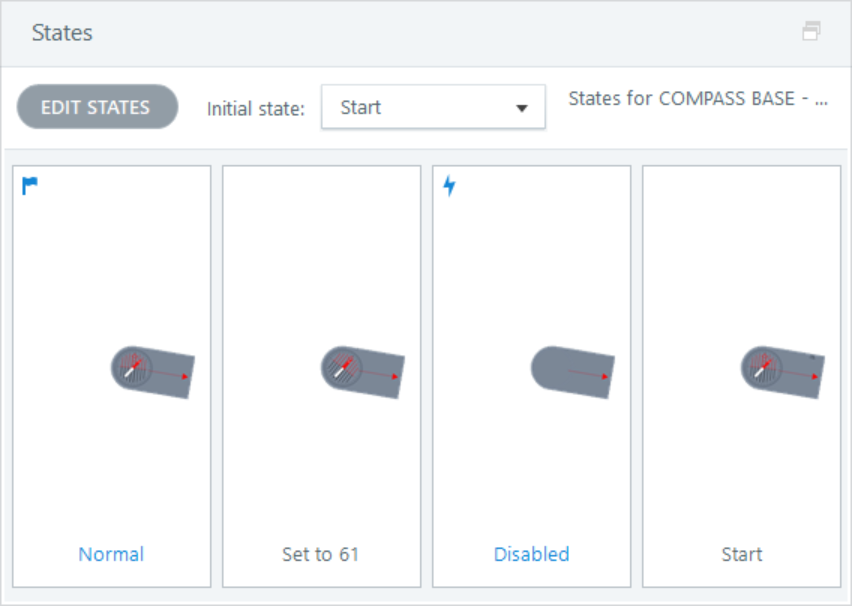Click the compass dial in Set to 61 state
This screenshot has width=852, height=606.
coord(340,367)
